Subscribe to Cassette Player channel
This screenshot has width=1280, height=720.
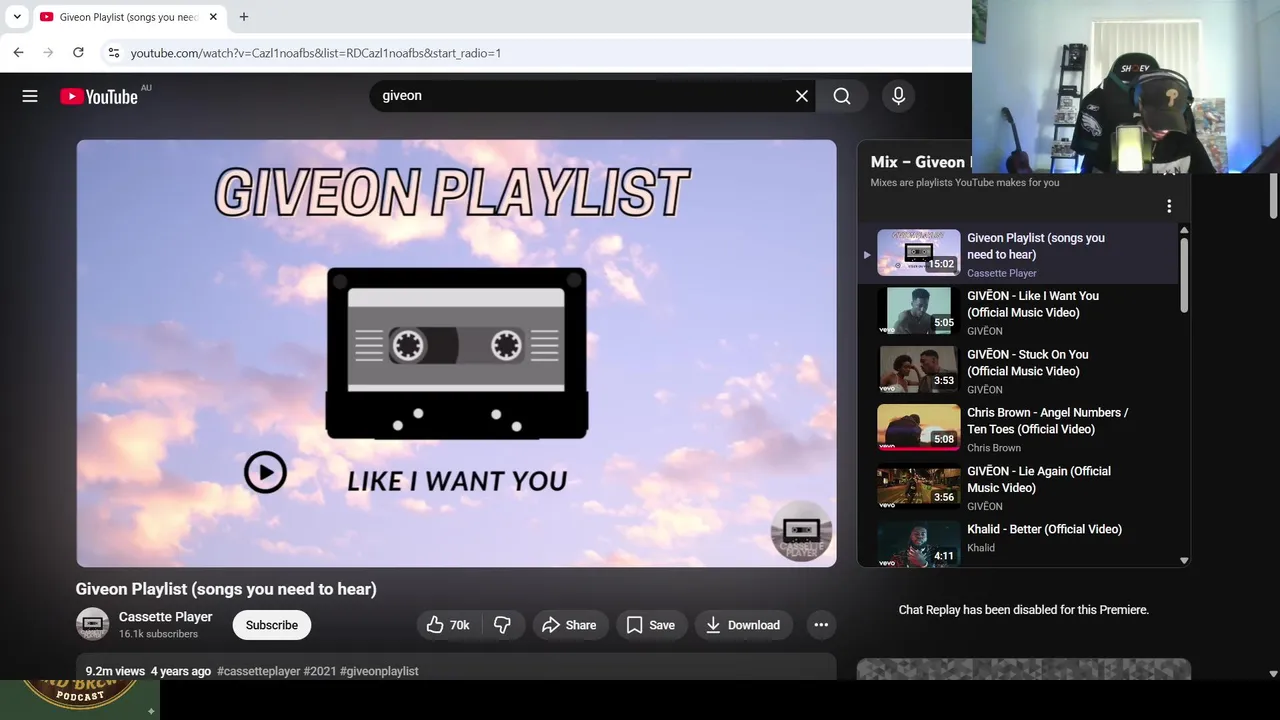[x=272, y=625]
